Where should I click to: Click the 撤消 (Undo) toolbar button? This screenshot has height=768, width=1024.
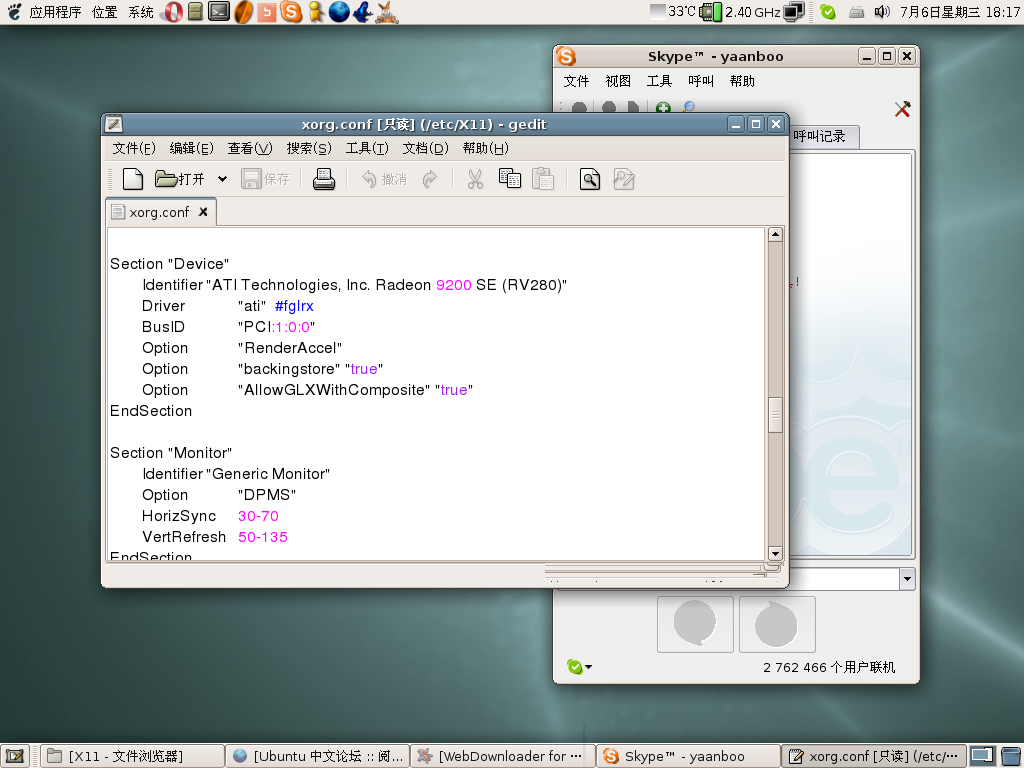click(384, 179)
